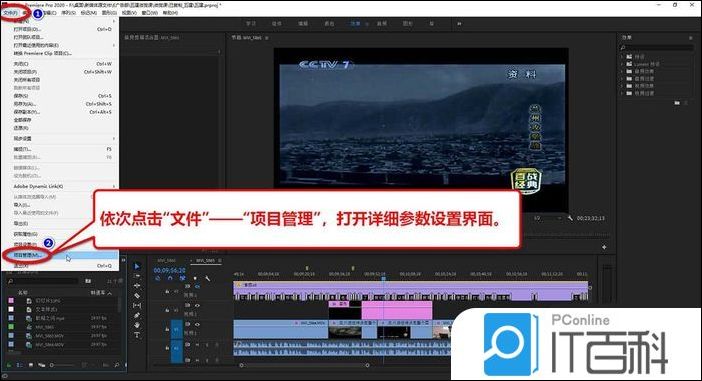Select the Slip tool
The image size is (702, 381).
(137, 305)
